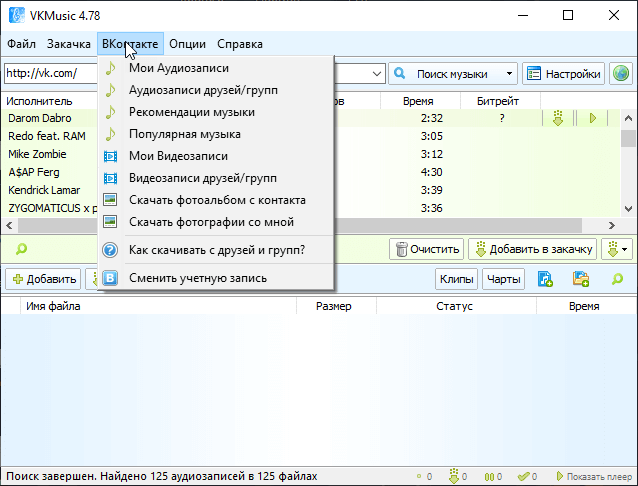Sort by Битрейт column header

point(500,101)
